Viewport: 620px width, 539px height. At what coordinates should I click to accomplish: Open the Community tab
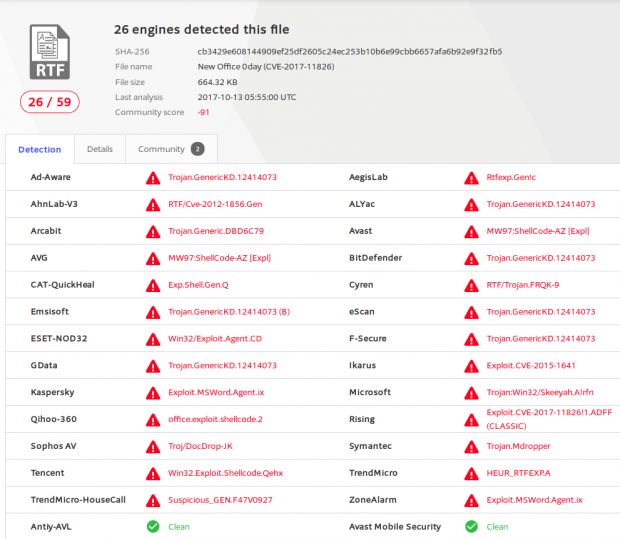click(171, 149)
